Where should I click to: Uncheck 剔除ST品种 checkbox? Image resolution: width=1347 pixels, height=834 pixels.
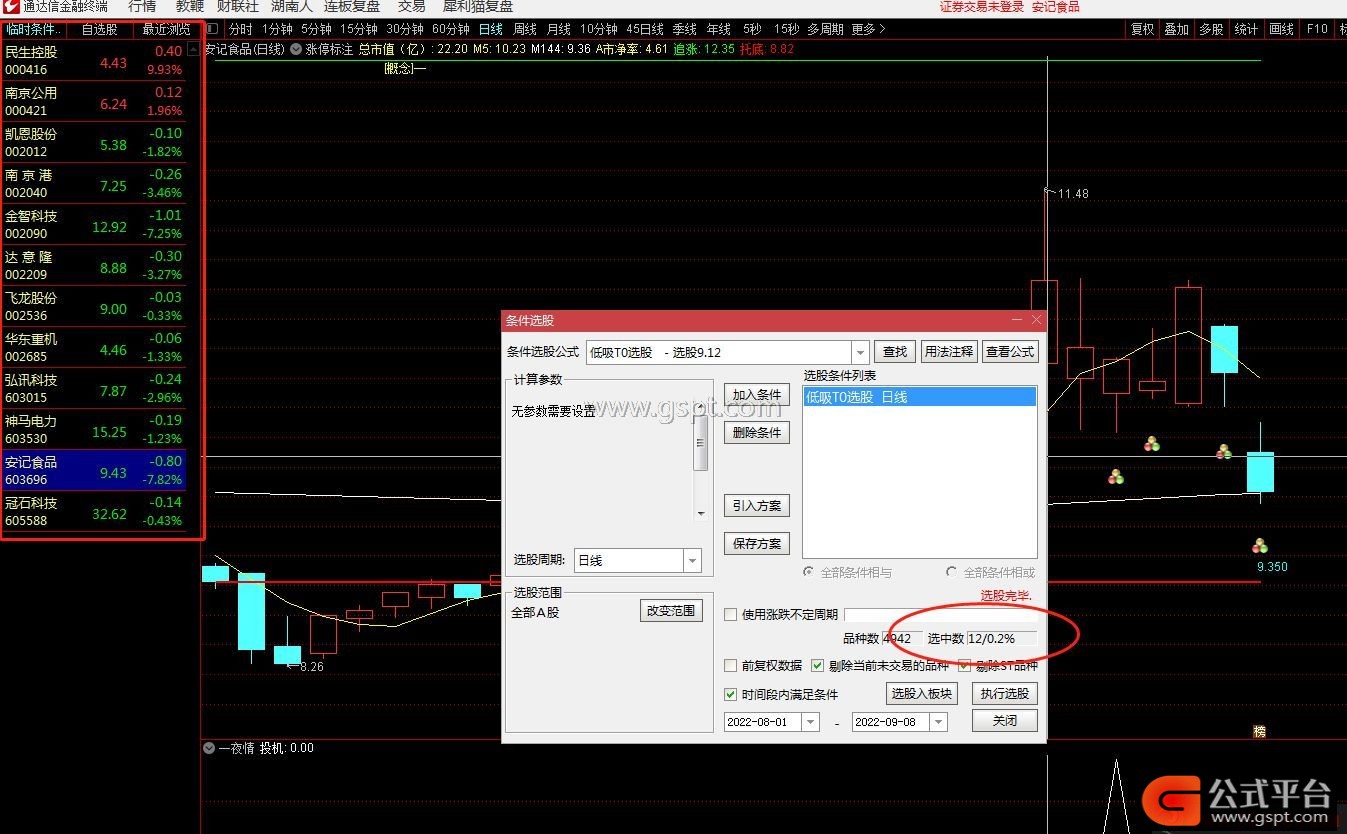[965, 665]
